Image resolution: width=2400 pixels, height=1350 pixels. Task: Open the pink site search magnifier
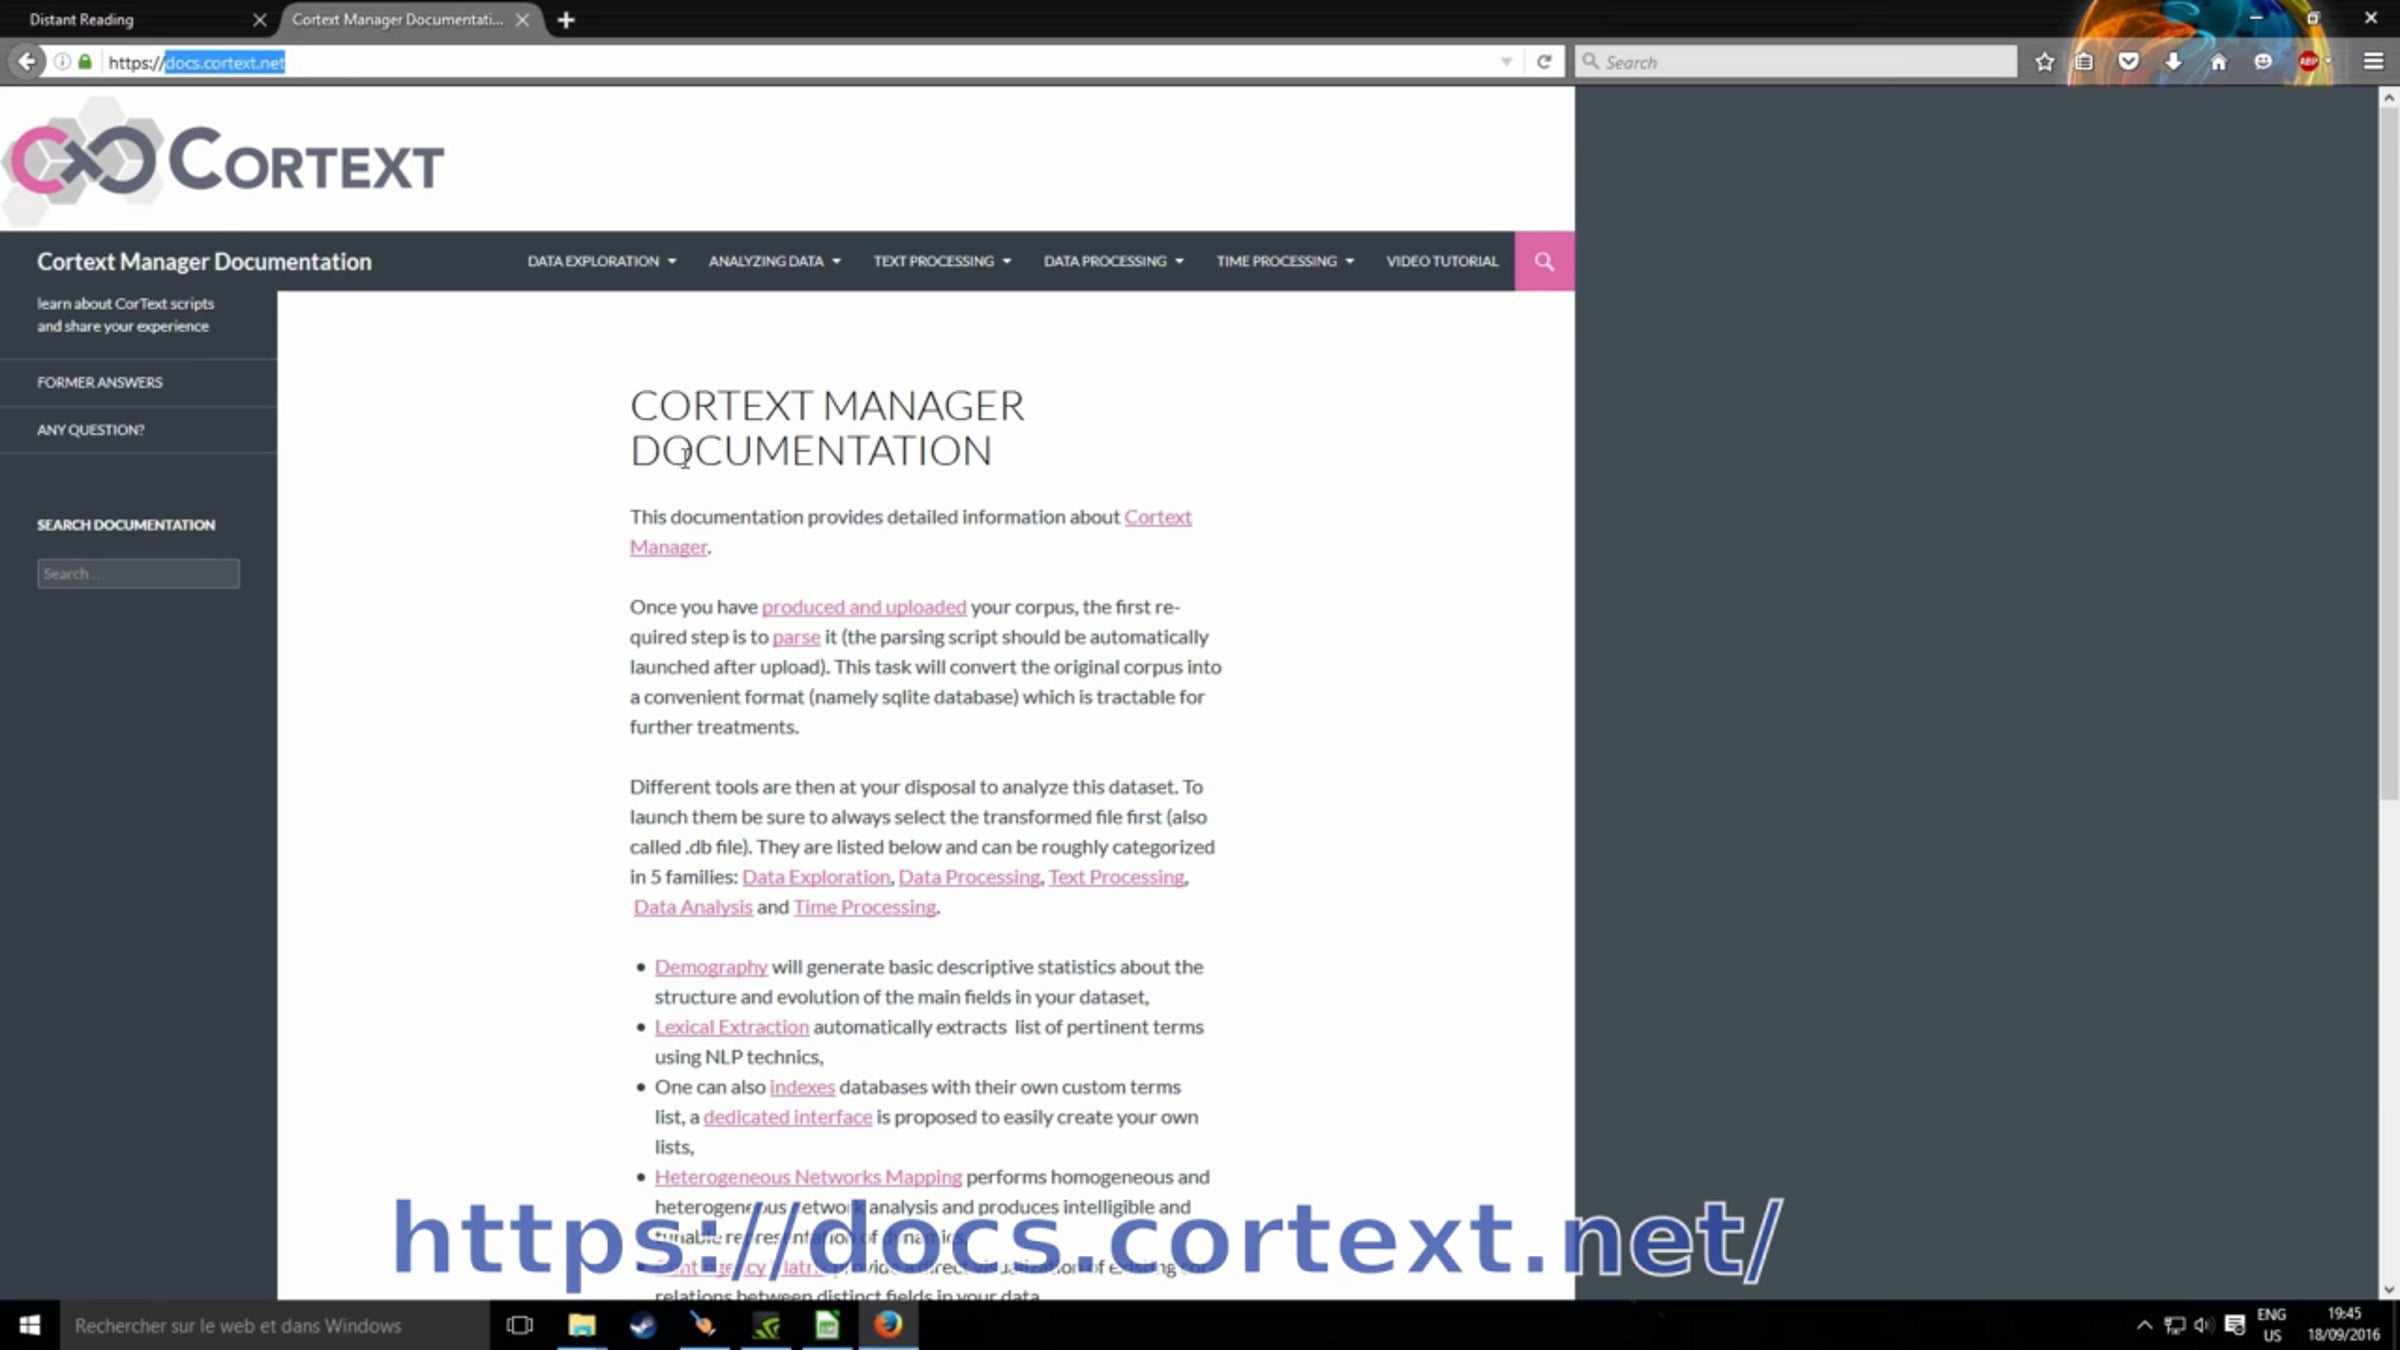click(x=1544, y=261)
